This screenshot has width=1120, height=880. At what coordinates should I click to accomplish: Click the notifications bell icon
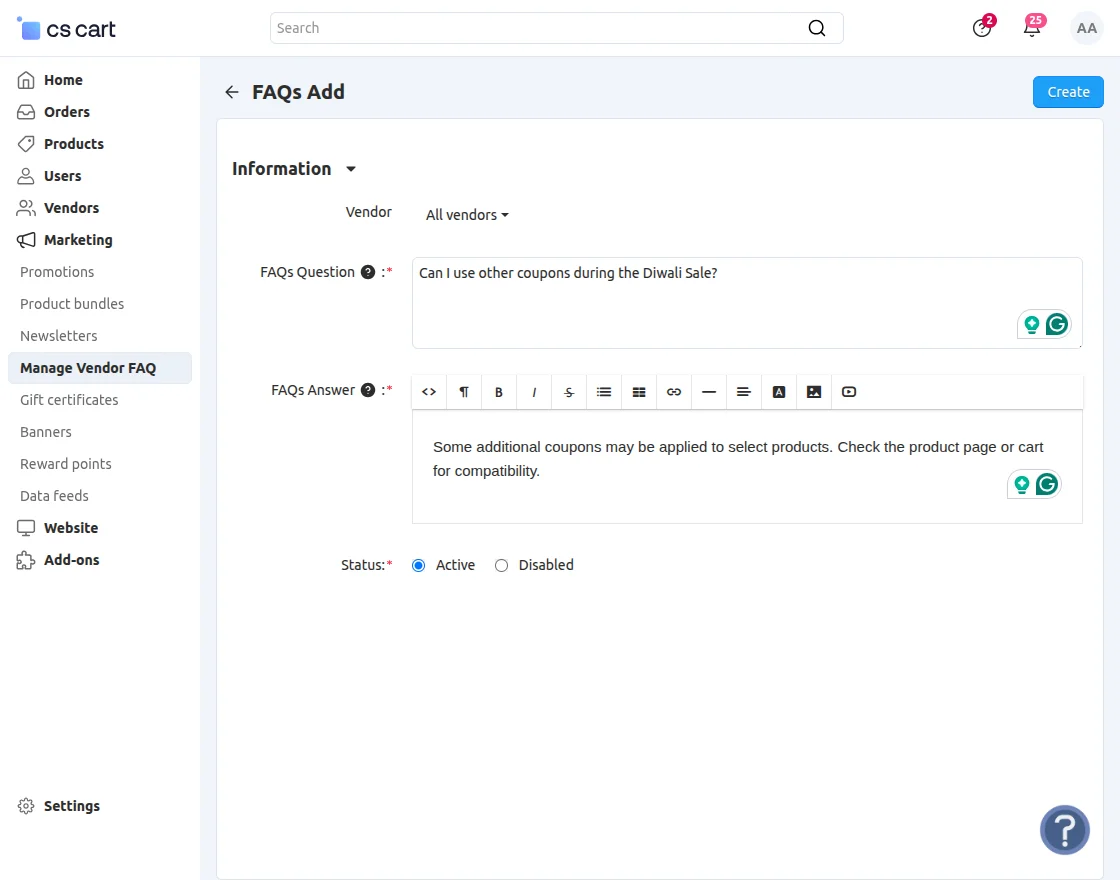click(x=1032, y=28)
